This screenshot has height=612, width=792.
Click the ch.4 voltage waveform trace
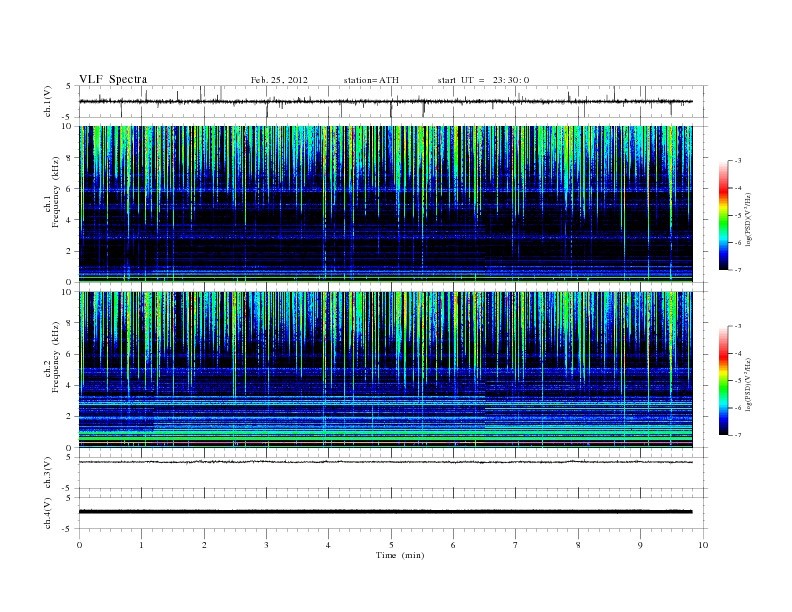(385, 512)
